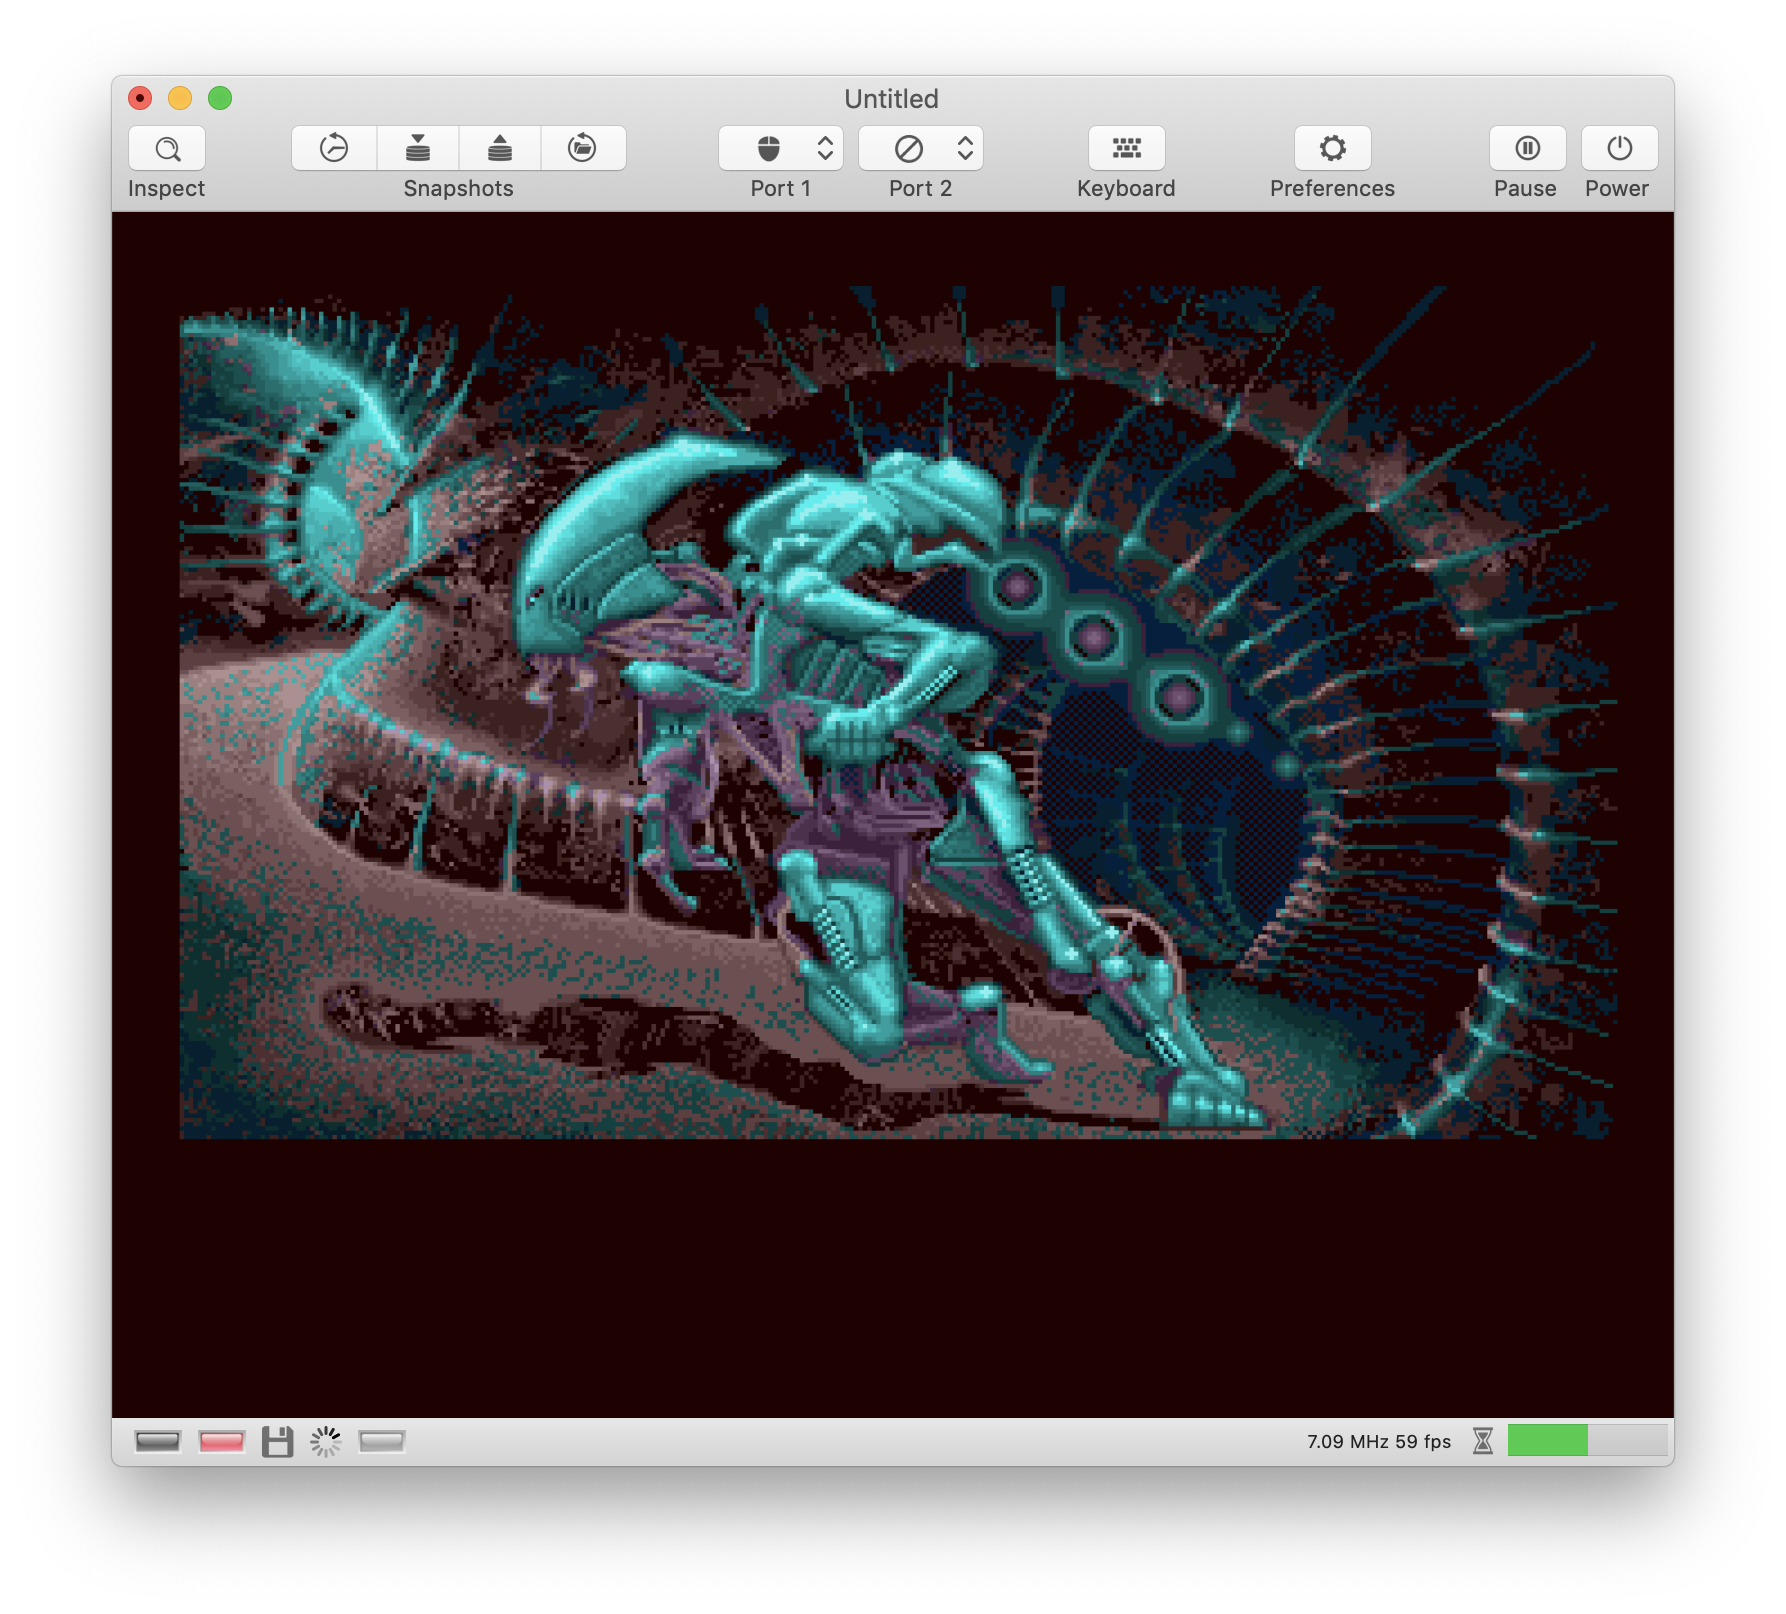The height and width of the screenshot is (1614, 1786).
Task: Click the Untitled window title
Action: [892, 99]
